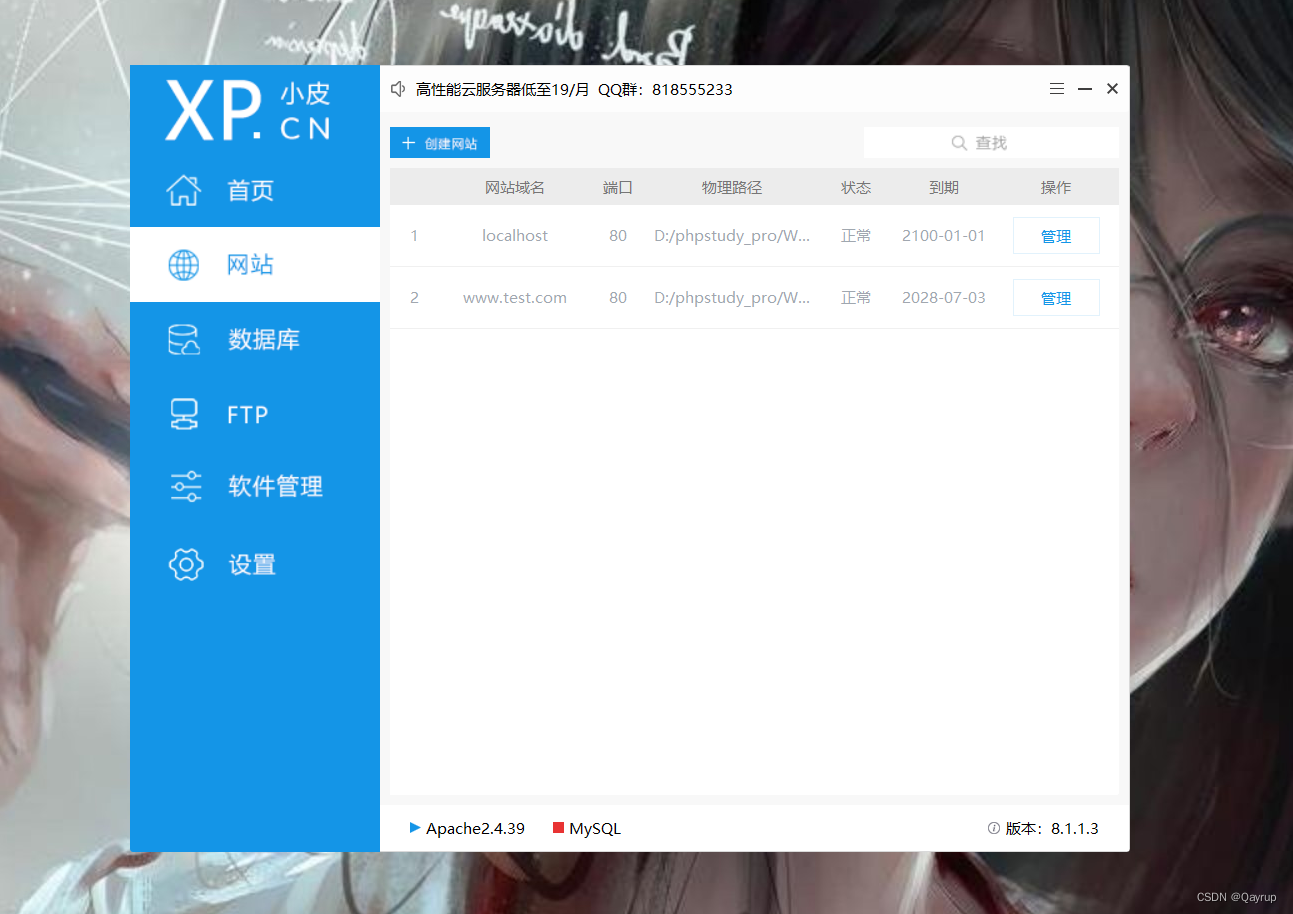Close the phpstudy window
Screen dimensions: 1293x914
tap(1112, 89)
